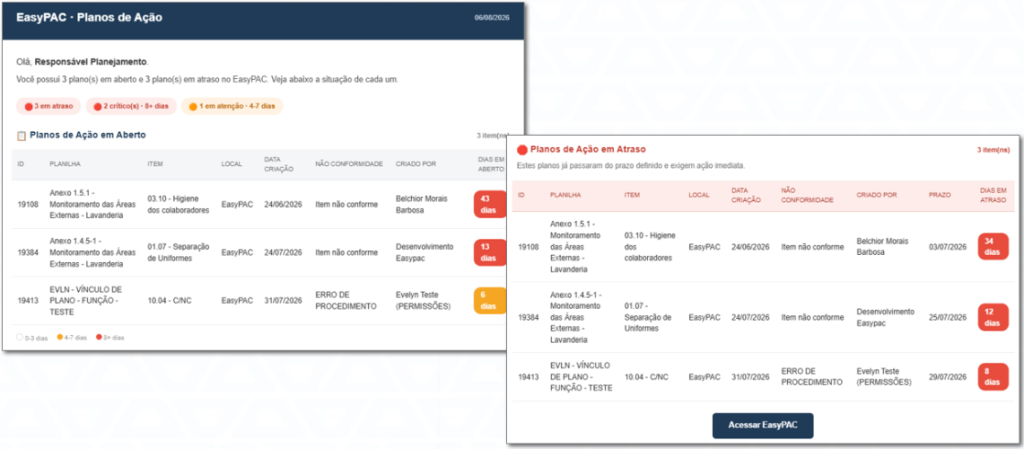Image resolution: width=1024 pixels, height=449 pixels.
Task: Click the red circle icon beside Planos de Ação em Atraso
Action: pyautogui.click(x=521, y=149)
